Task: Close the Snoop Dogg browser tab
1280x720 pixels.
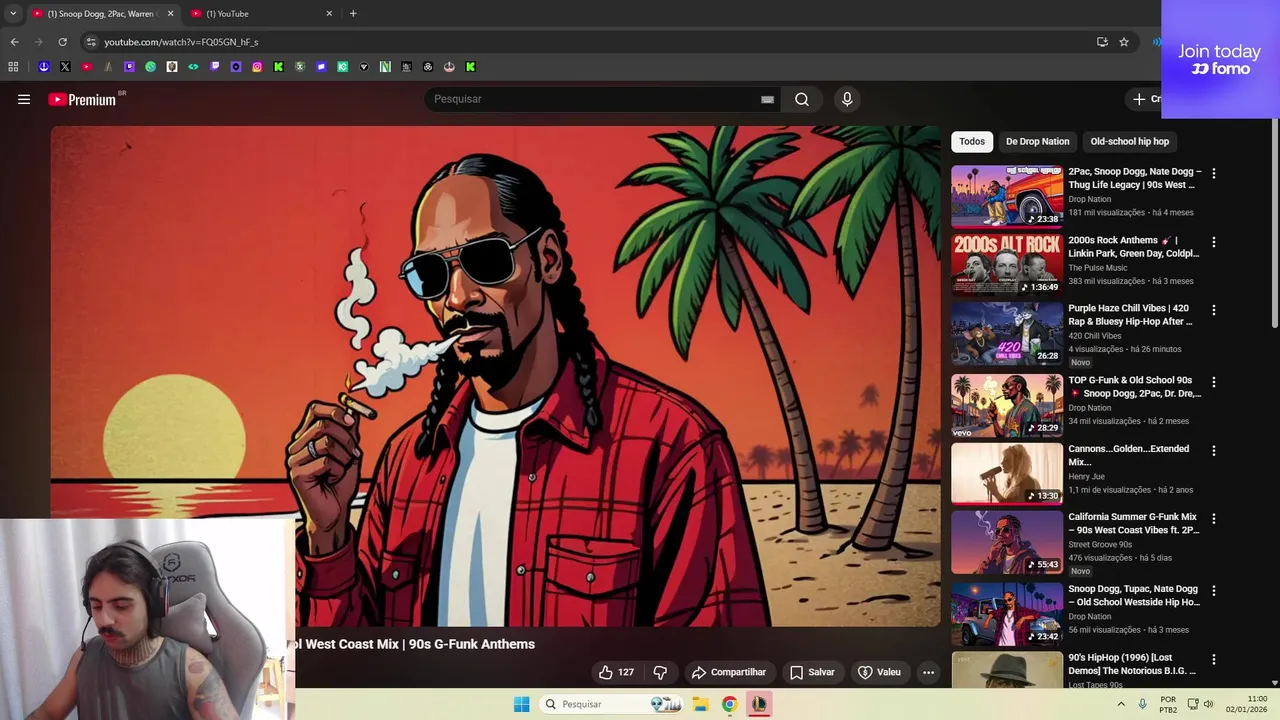Action: click(170, 13)
